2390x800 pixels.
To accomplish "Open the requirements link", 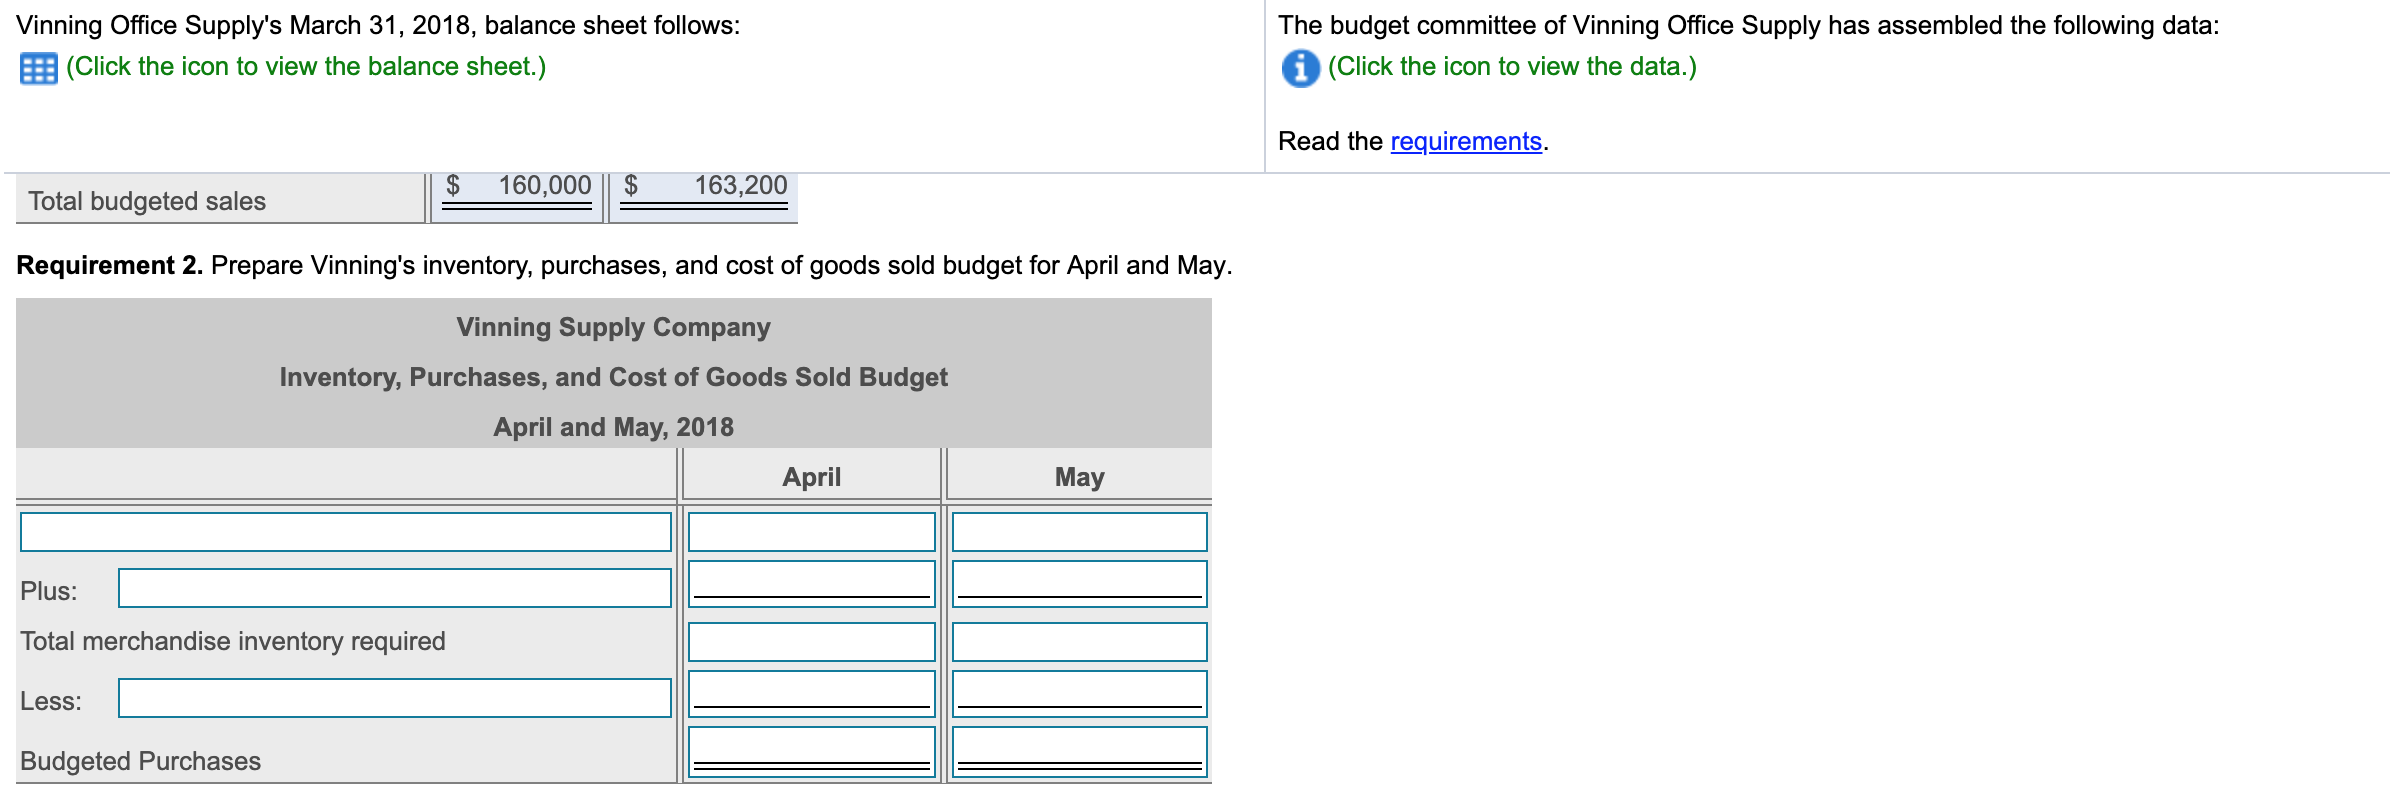I will (1466, 141).
